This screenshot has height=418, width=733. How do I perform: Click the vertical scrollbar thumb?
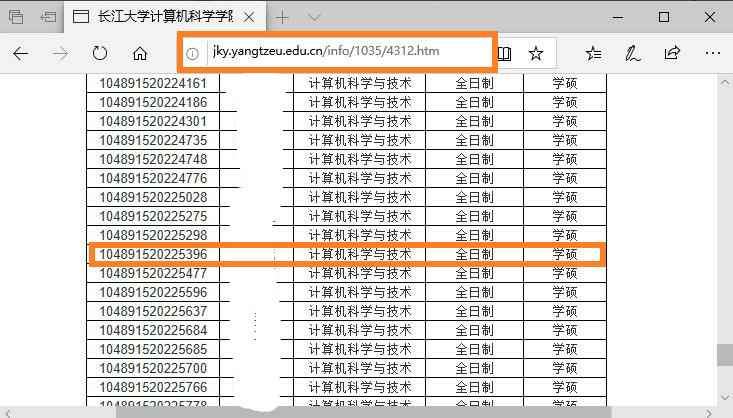click(725, 355)
